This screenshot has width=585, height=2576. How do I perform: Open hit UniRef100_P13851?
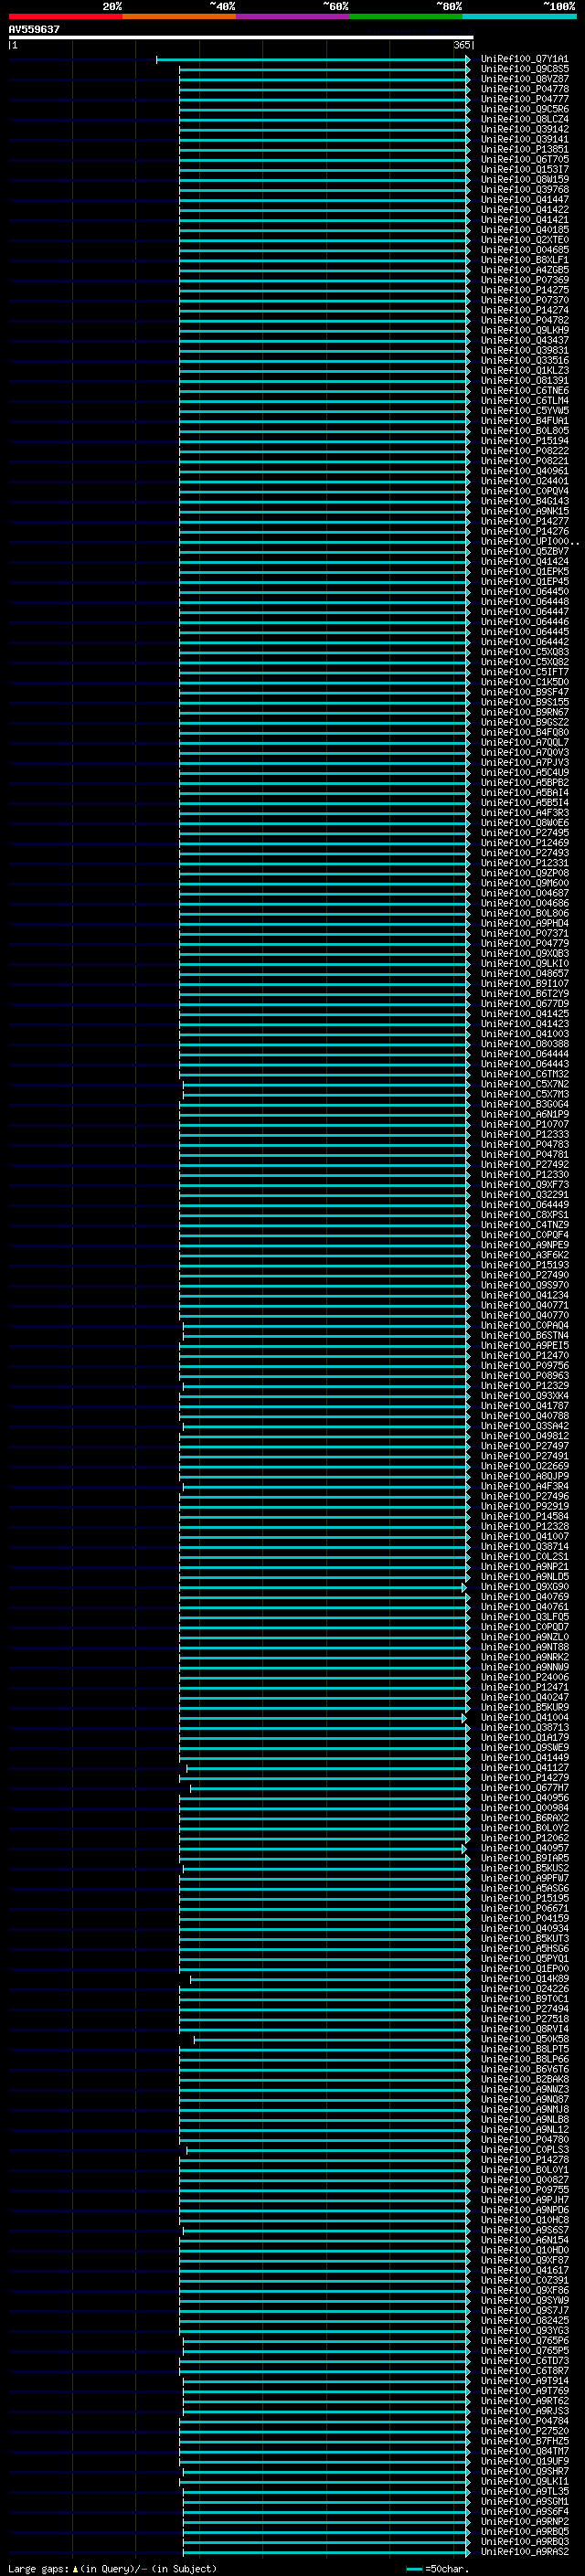coord(524,149)
